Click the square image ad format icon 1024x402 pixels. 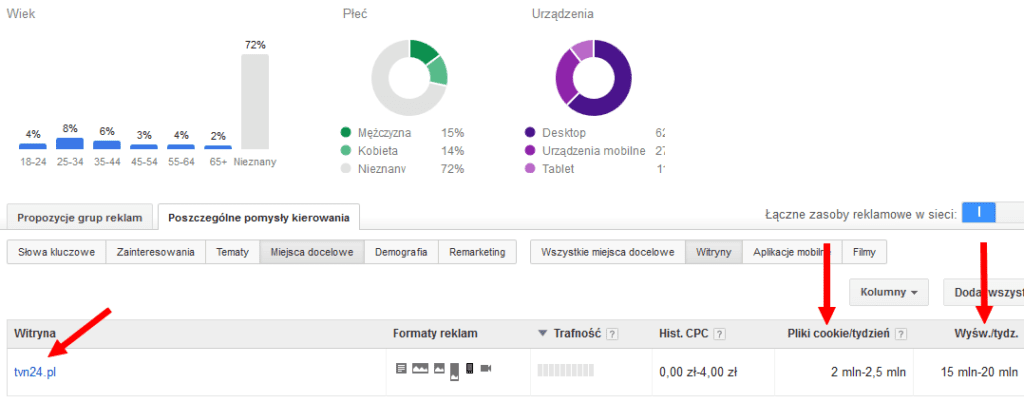point(439,369)
